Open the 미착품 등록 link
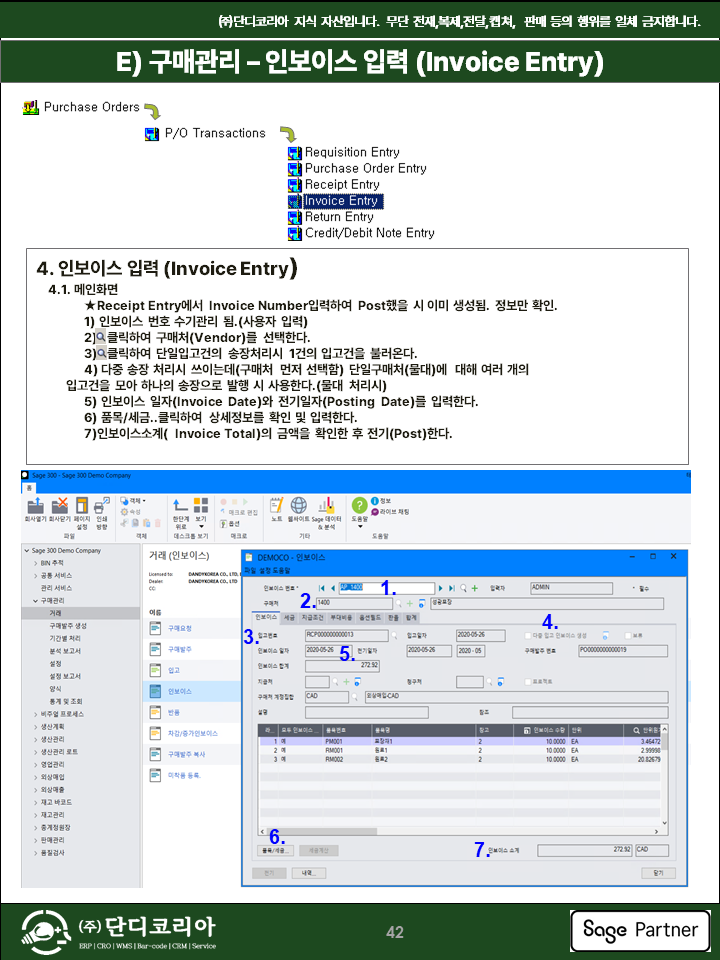The width and height of the screenshot is (720, 960). [184, 776]
